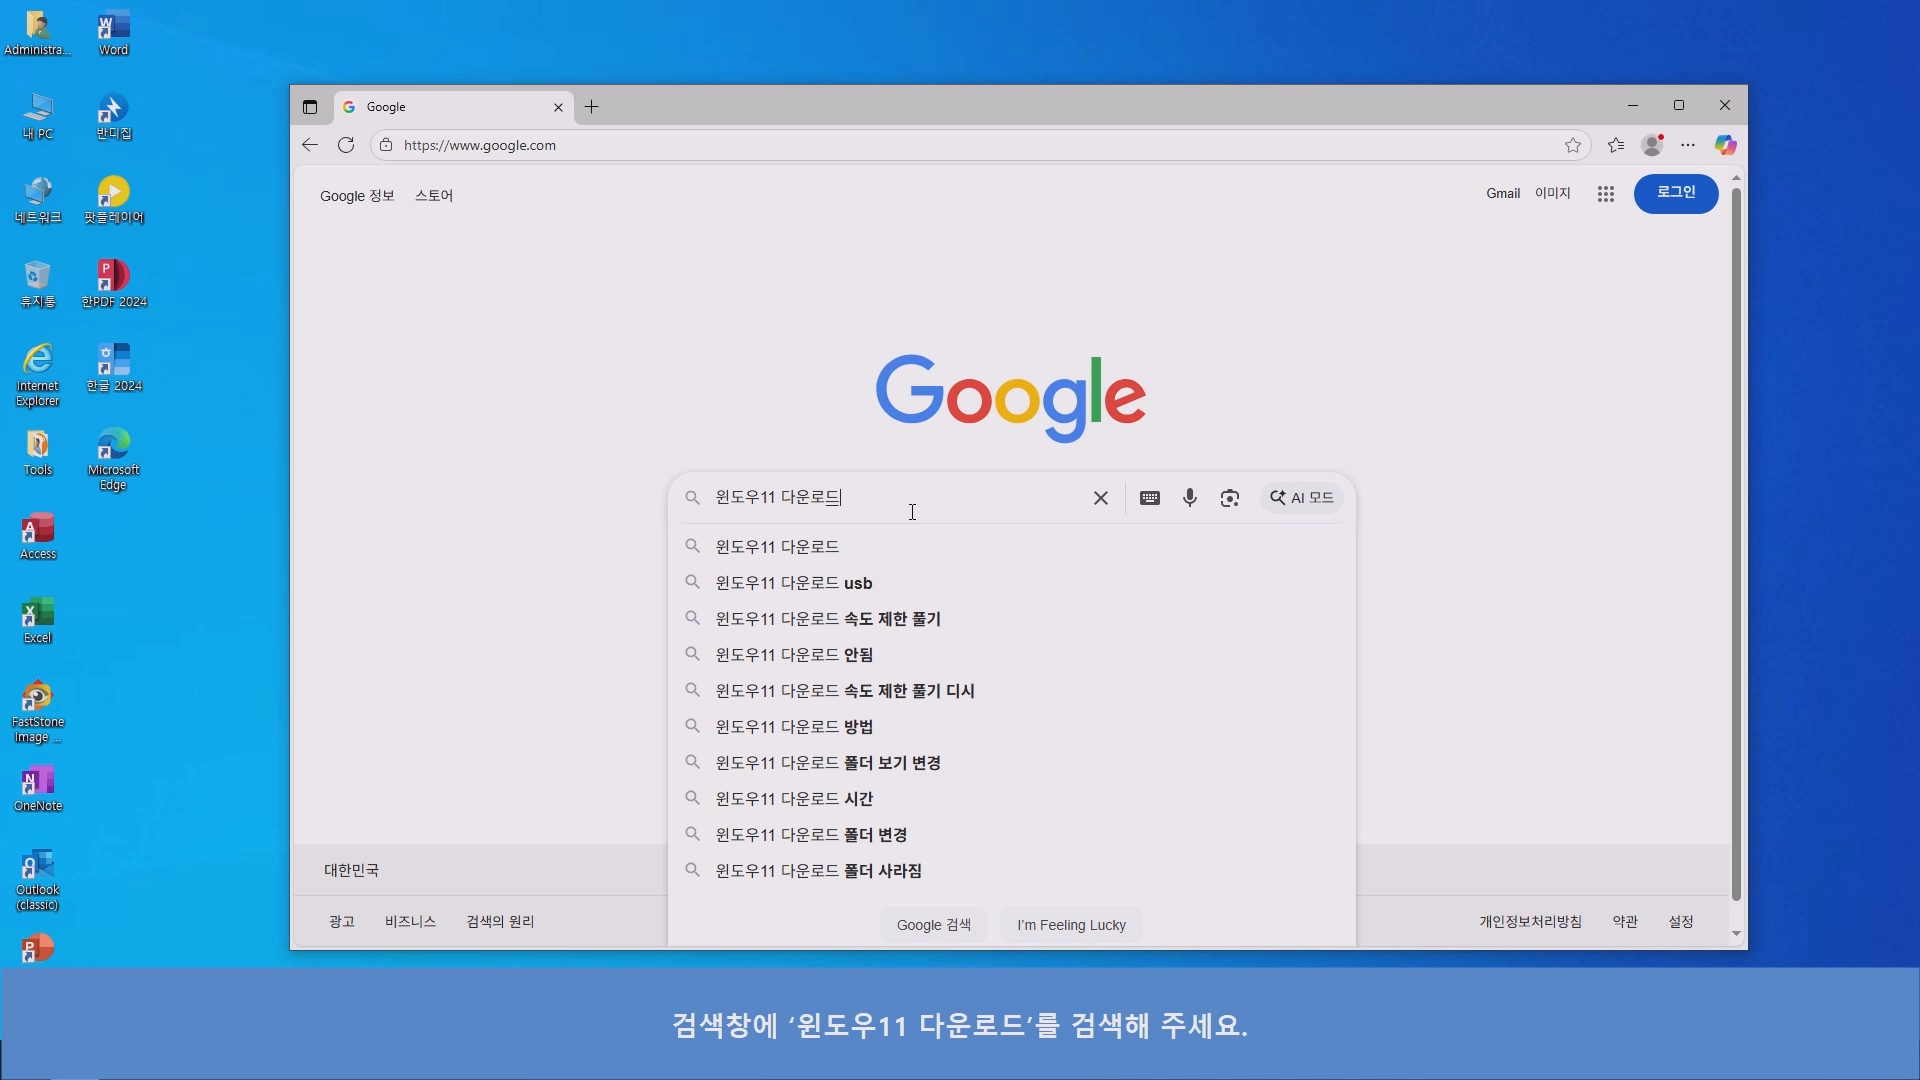Viewport: 1920px width, 1080px height.
Task: Open Edge settings and more menu
Action: (1688, 145)
